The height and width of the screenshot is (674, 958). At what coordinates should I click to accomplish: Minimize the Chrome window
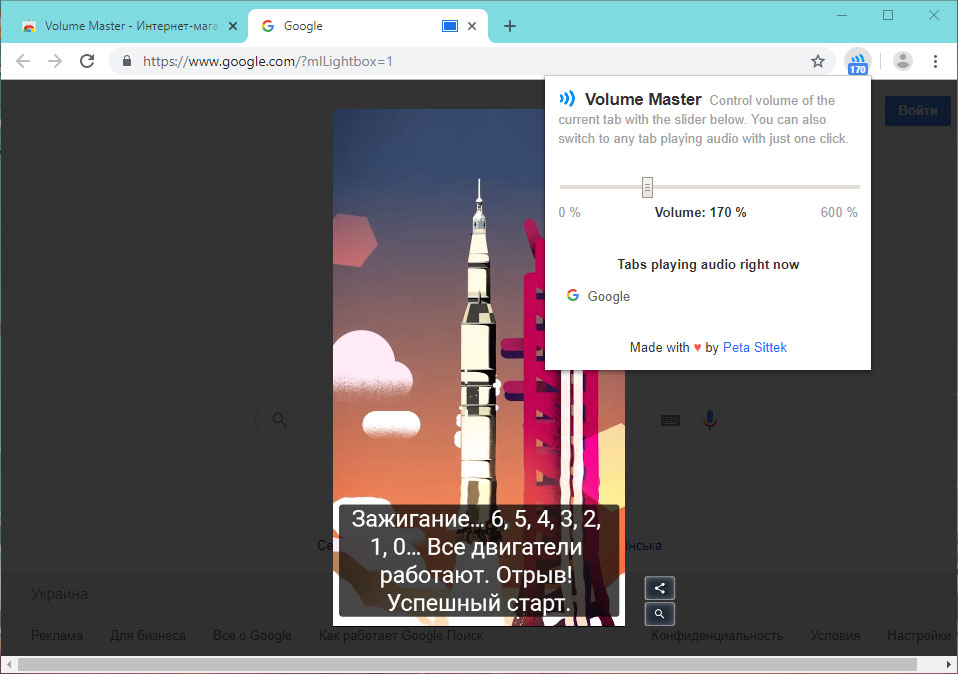[842, 15]
